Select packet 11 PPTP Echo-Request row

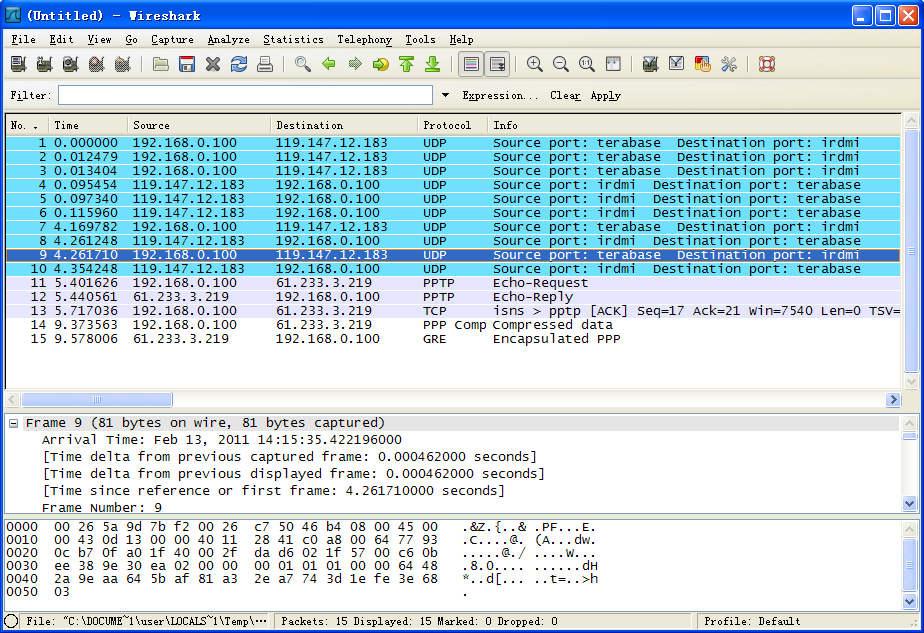click(453, 283)
